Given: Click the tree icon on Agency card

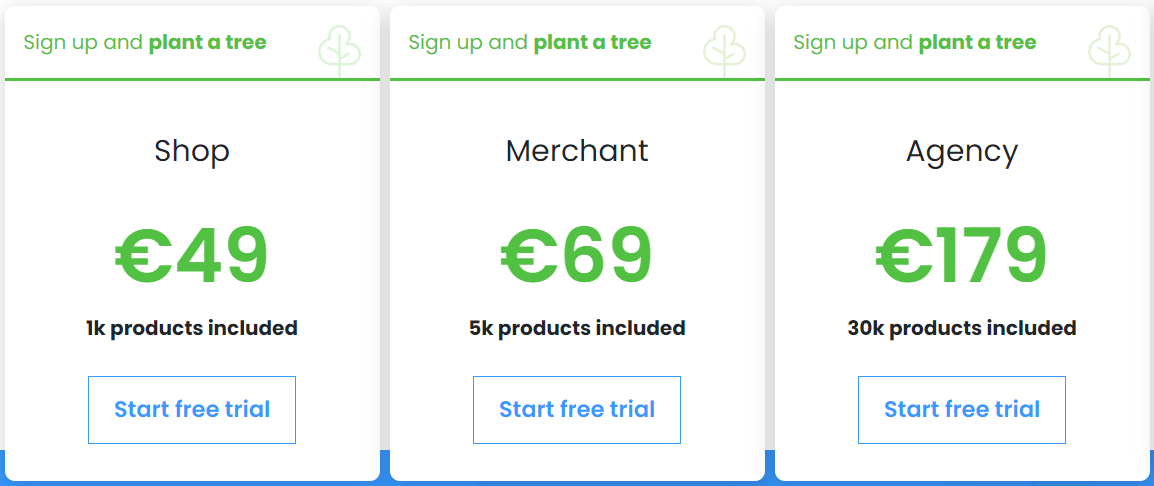Looking at the screenshot, I should click(1109, 52).
